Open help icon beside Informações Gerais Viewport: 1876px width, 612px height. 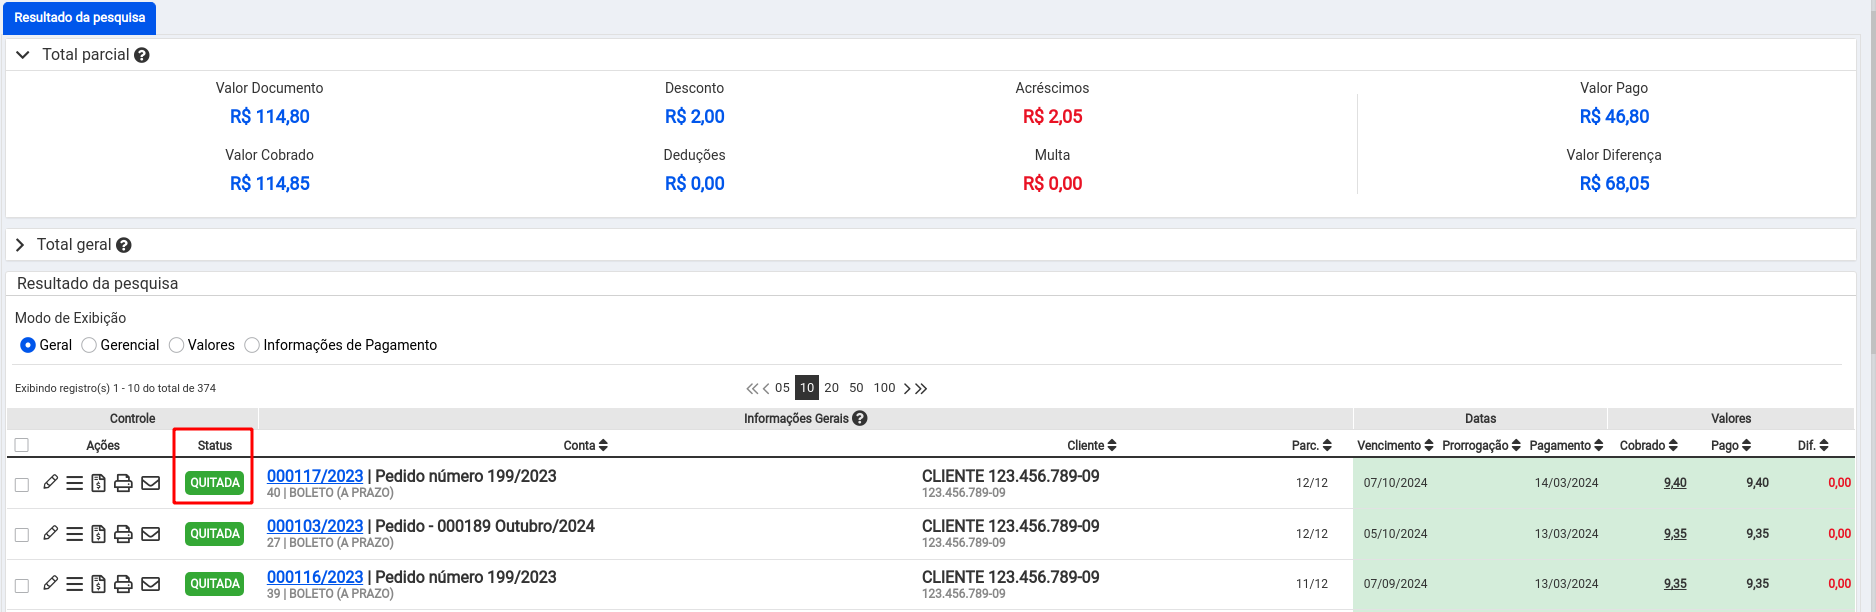pos(860,419)
